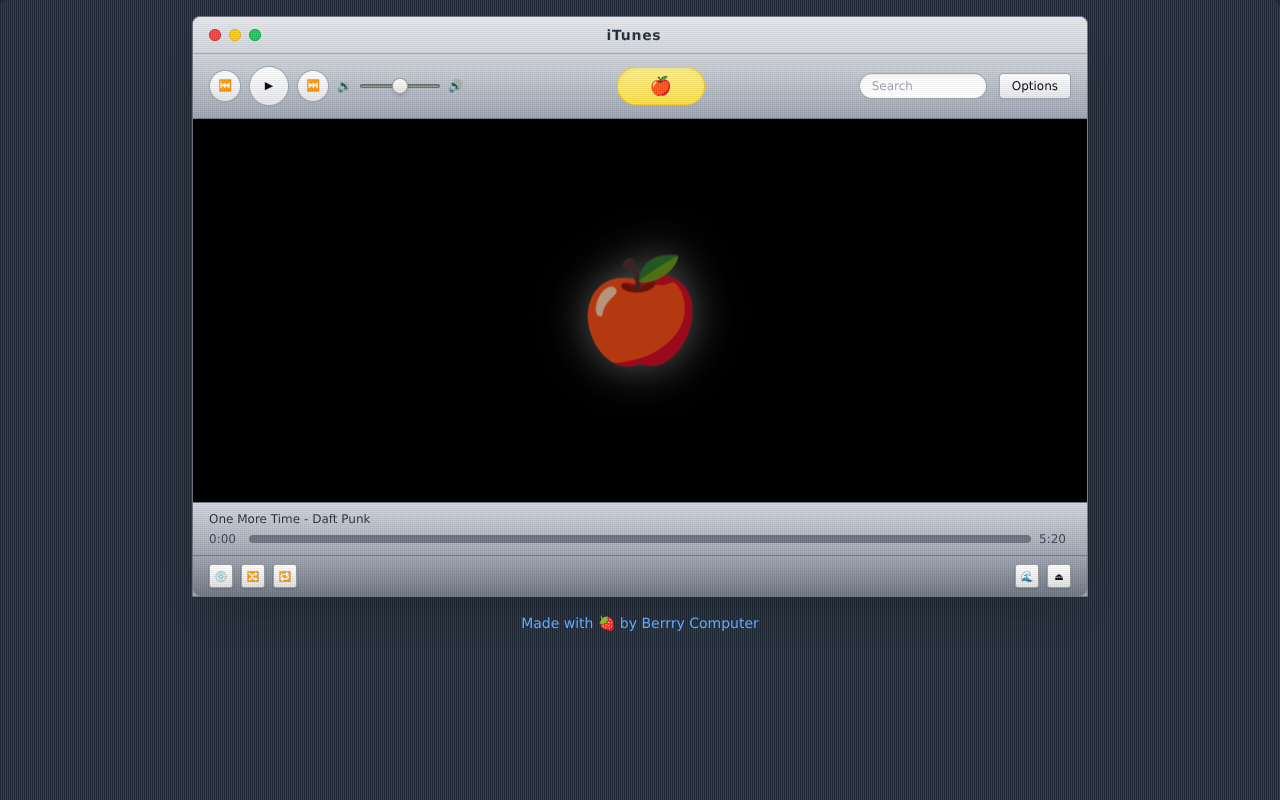Select the song title 'One More Time - Daft Punk'
Screen dimensions: 1280x800
pos(289,518)
